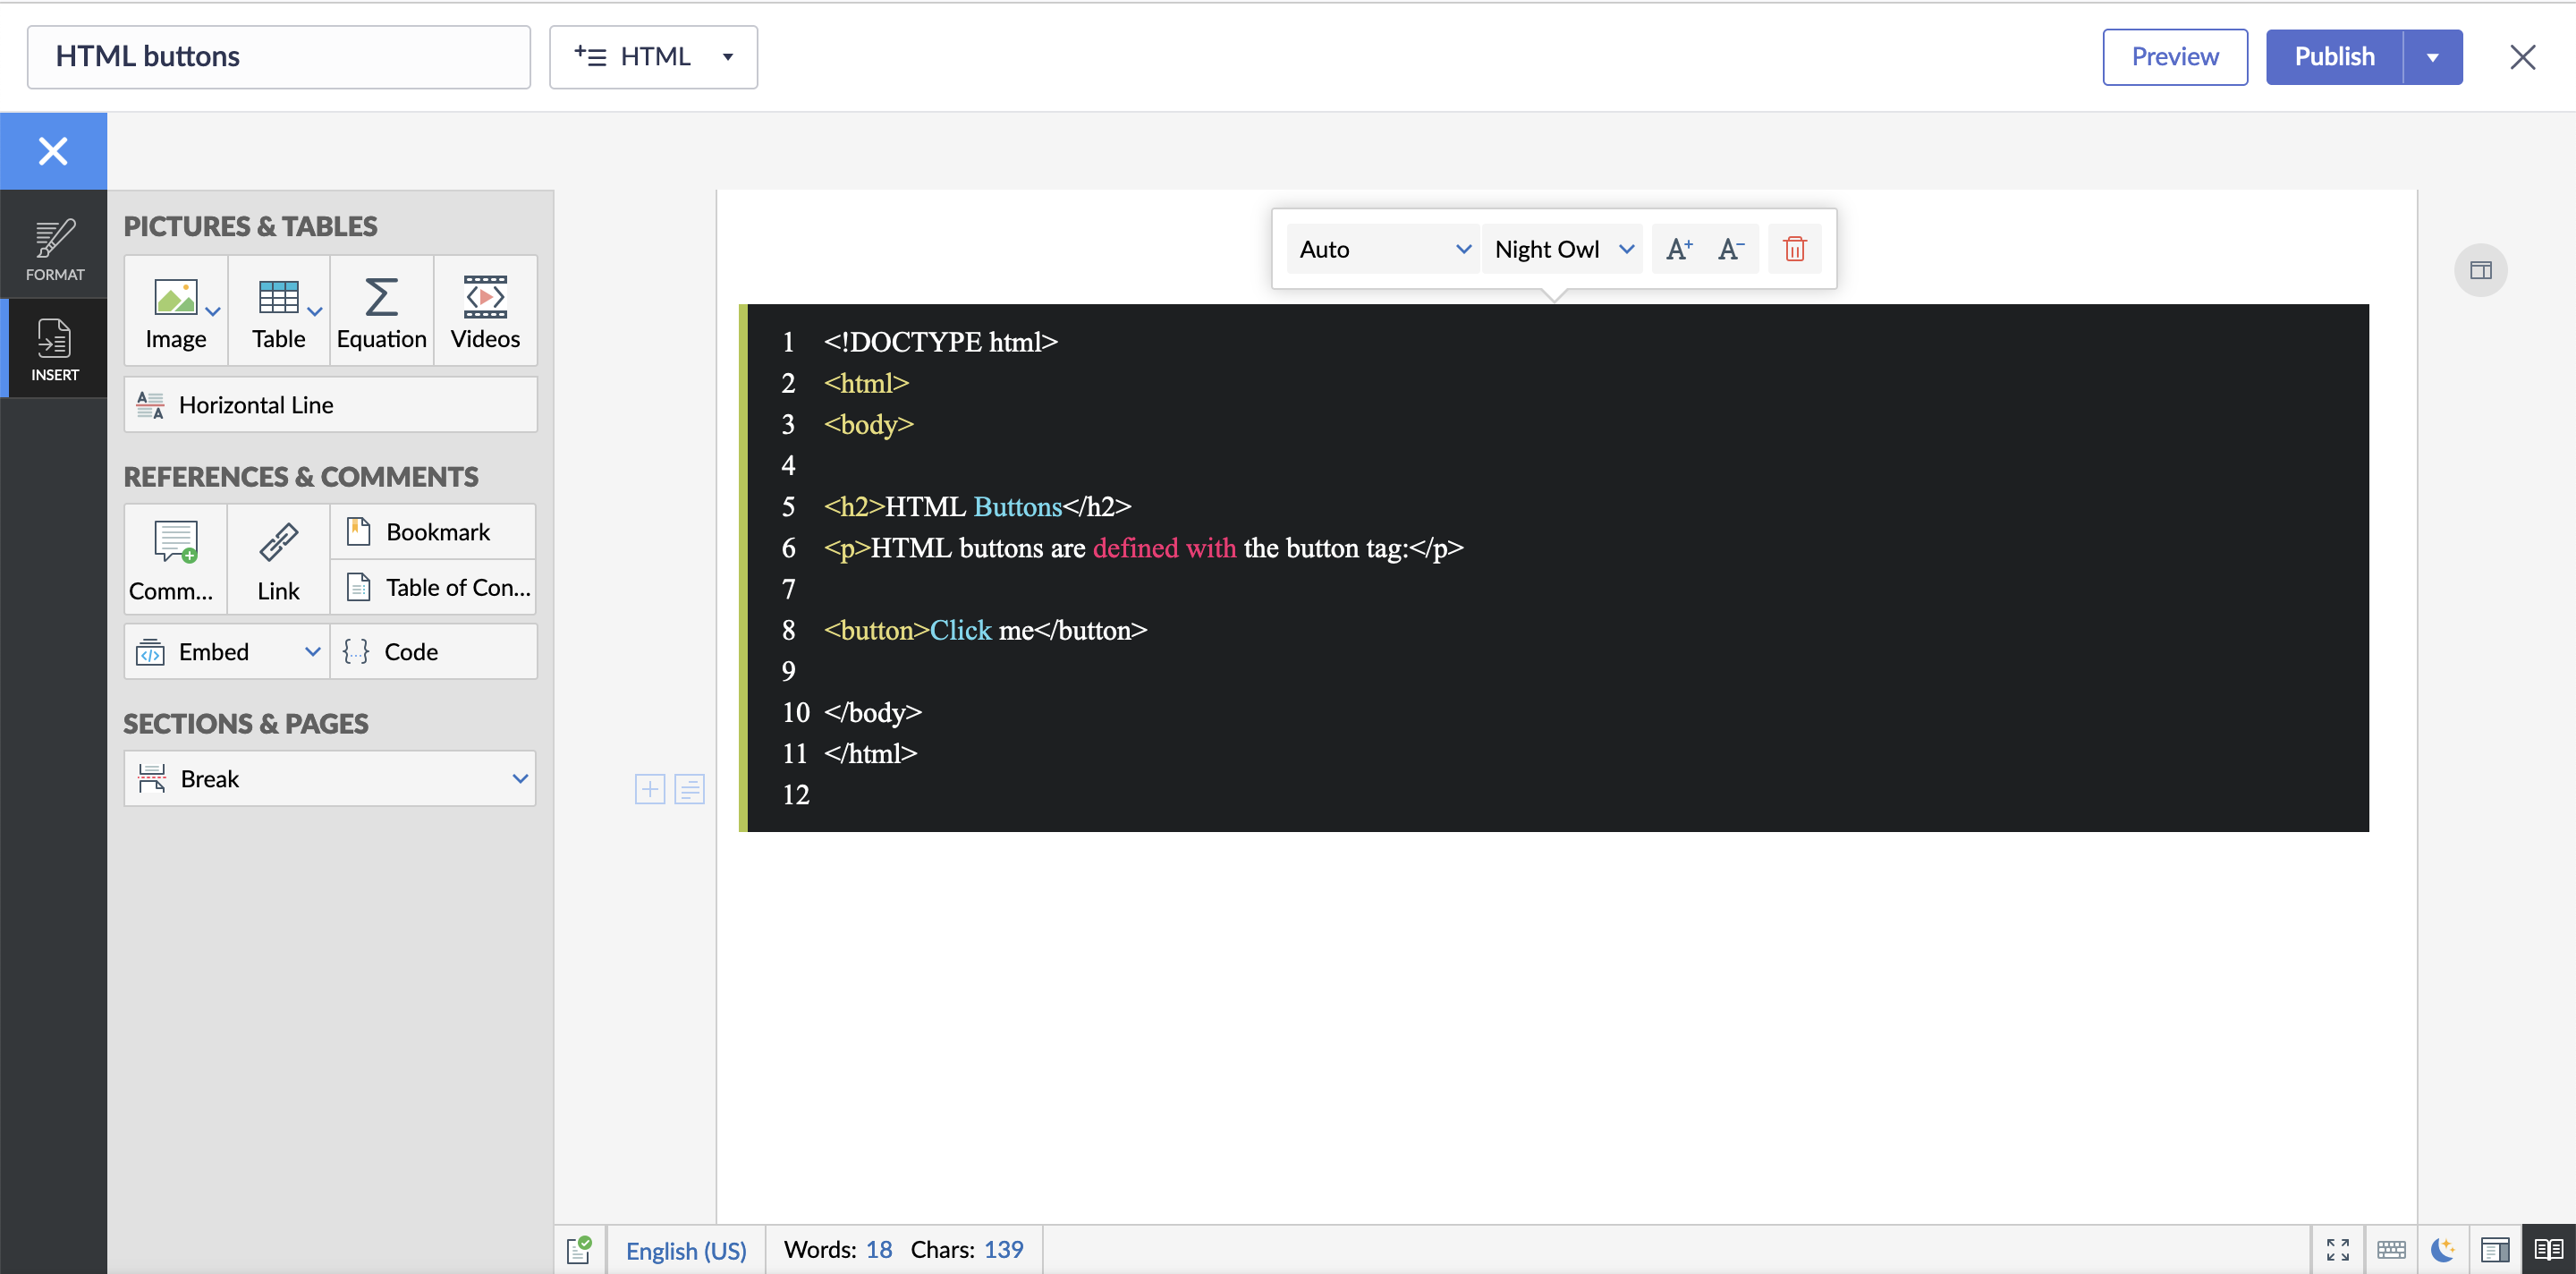The width and height of the screenshot is (2576, 1274).
Task: Switch to the Format tab in the sidebar
Action: pyautogui.click(x=54, y=248)
